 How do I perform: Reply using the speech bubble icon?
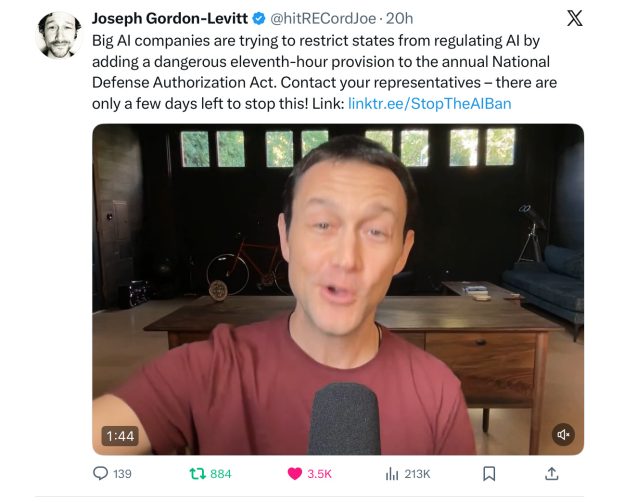[100, 473]
